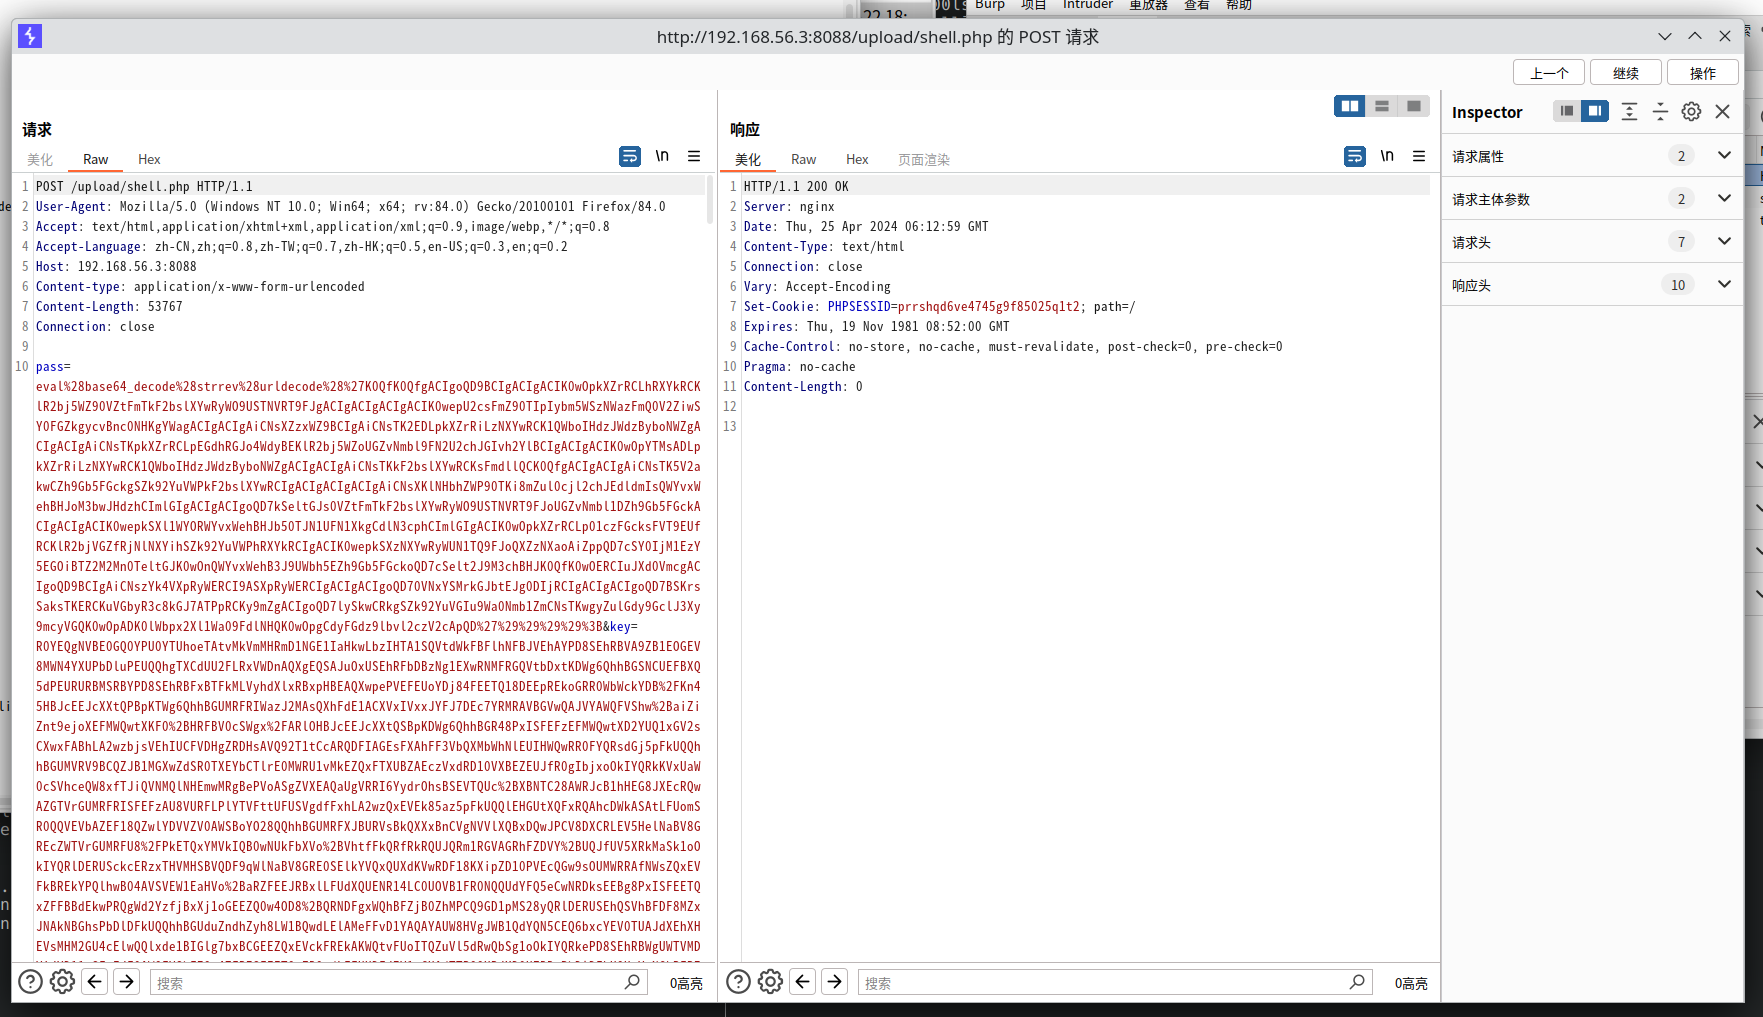Open search settings gear under request pane
The height and width of the screenshot is (1017, 1763).
point(62,982)
